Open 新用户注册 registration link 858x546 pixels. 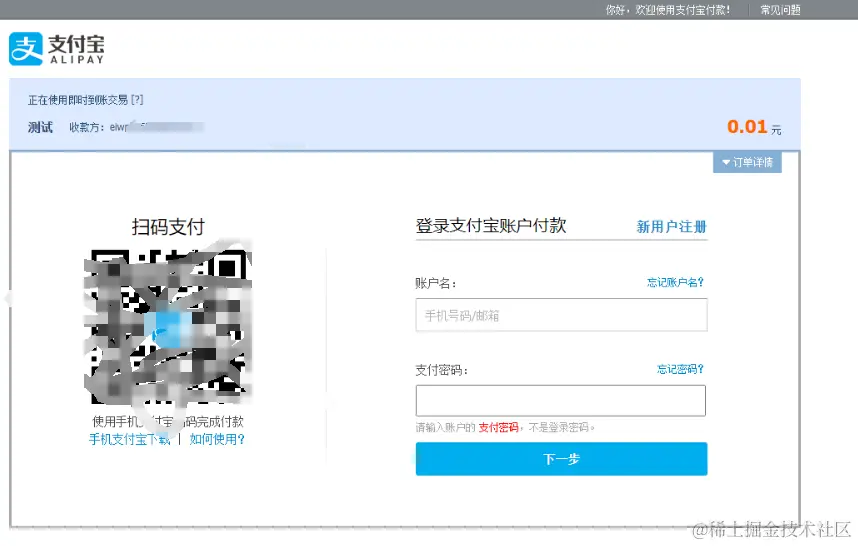pos(671,226)
